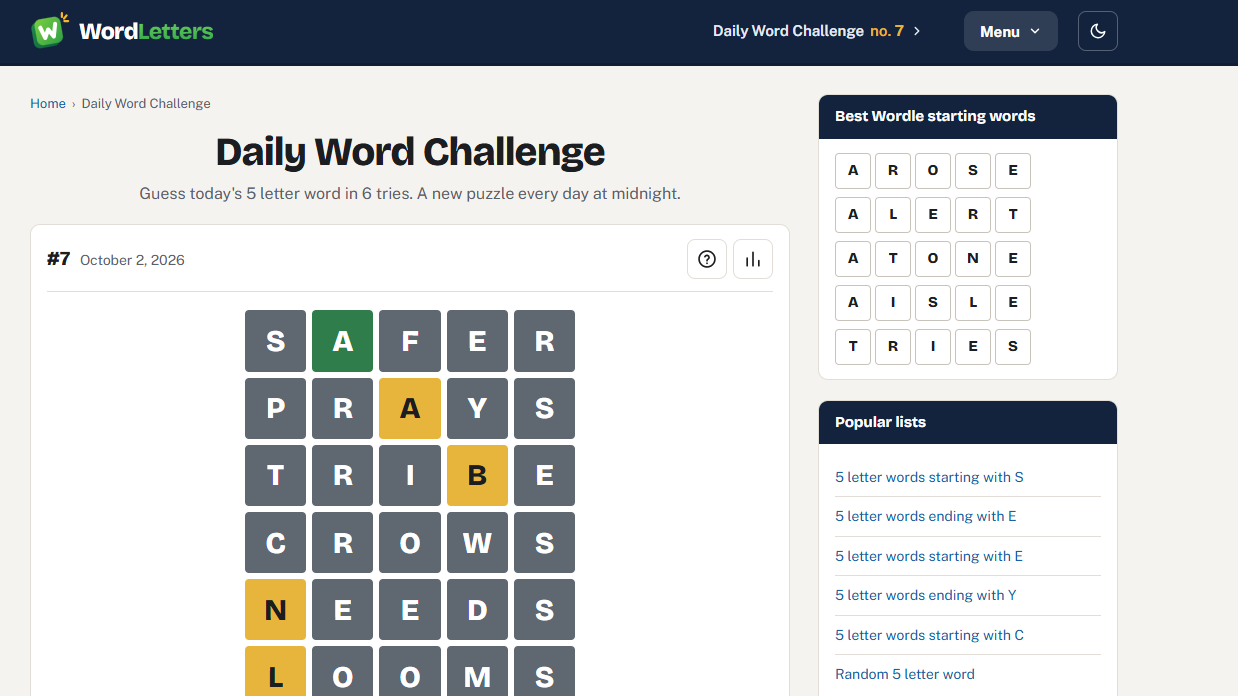Click the green A tile in SAFER
The width and height of the screenshot is (1238, 696).
coord(343,341)
